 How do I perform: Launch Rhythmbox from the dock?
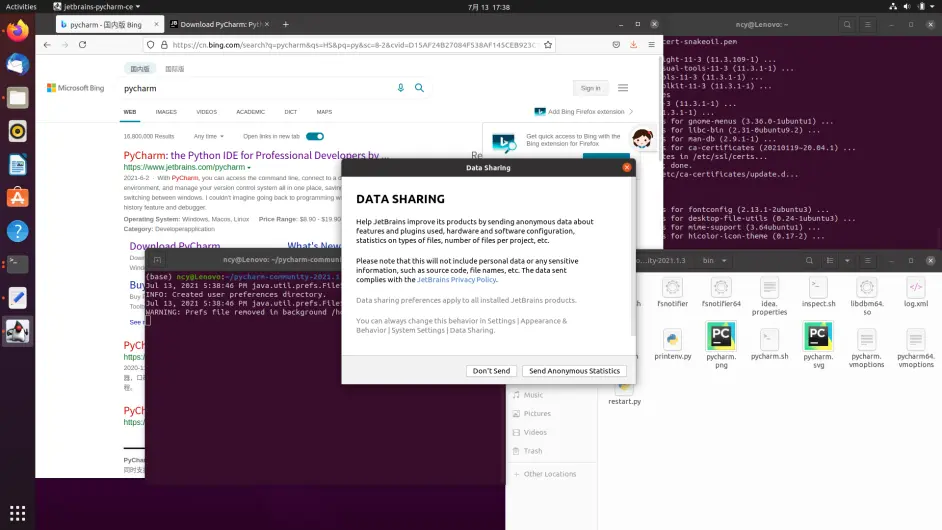(17, 131)
